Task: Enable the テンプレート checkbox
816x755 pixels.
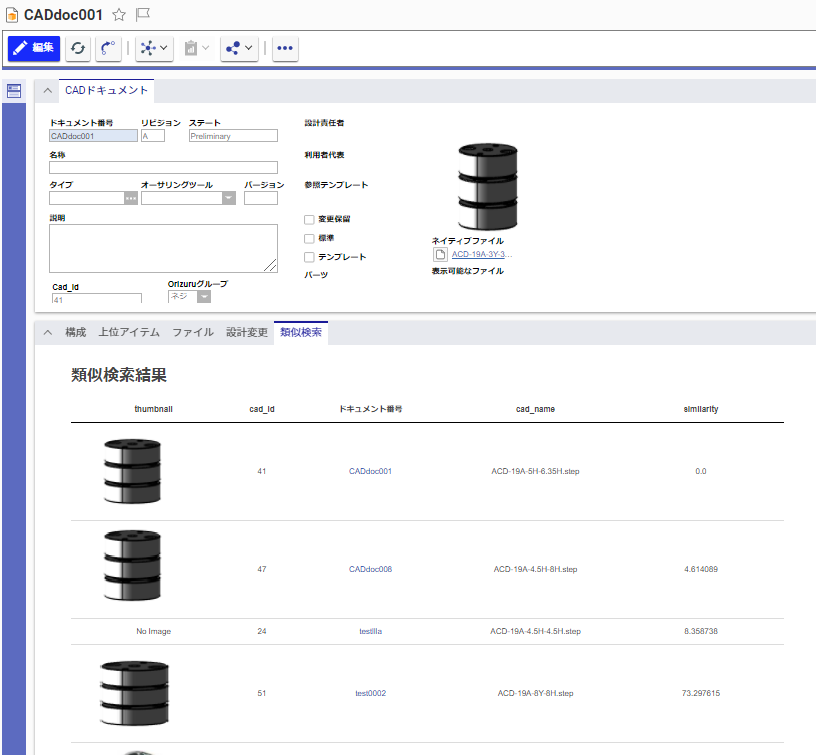Action: pyautogui.click(x=309, y=256)
